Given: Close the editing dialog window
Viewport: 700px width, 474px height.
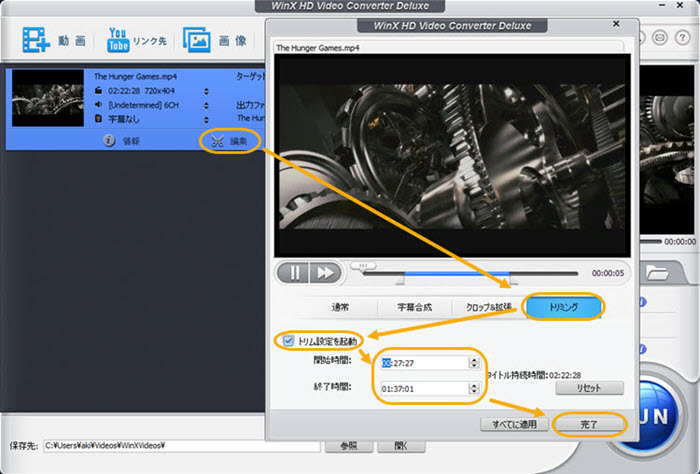Looking at the screenshot, I should tap(616, 24).
